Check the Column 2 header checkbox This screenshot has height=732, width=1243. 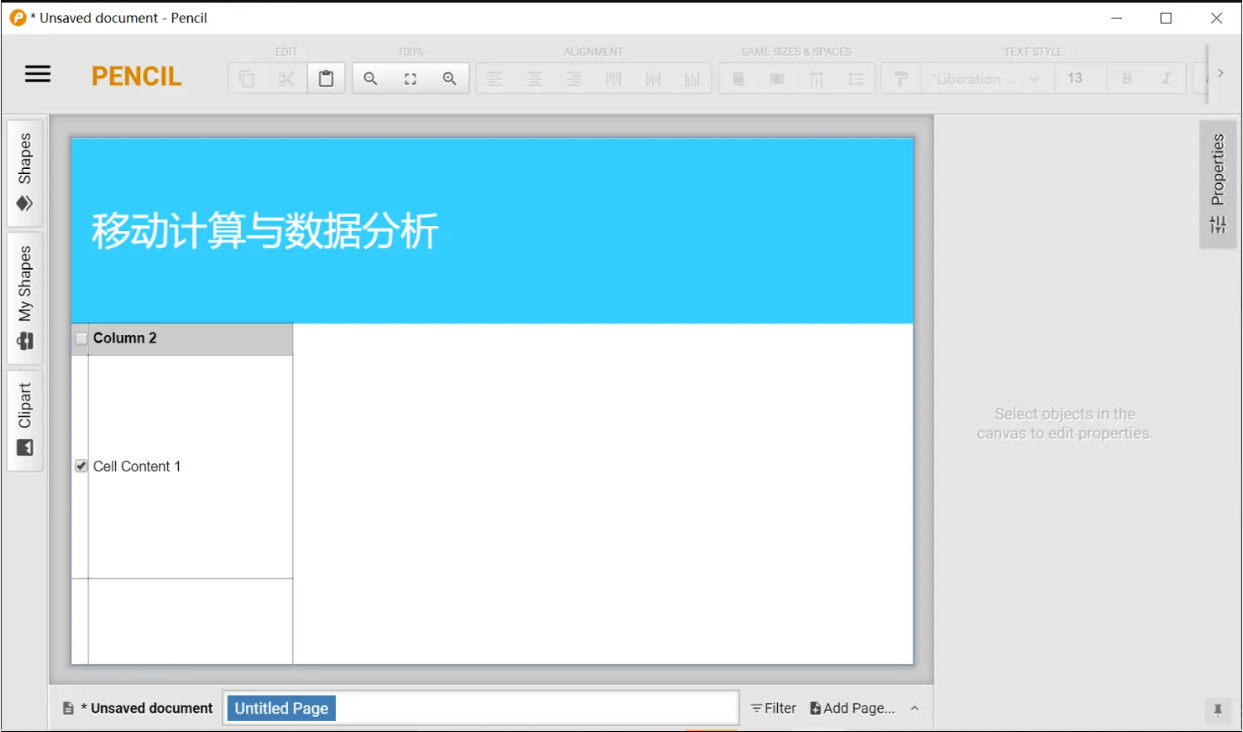tap(81, 339)
